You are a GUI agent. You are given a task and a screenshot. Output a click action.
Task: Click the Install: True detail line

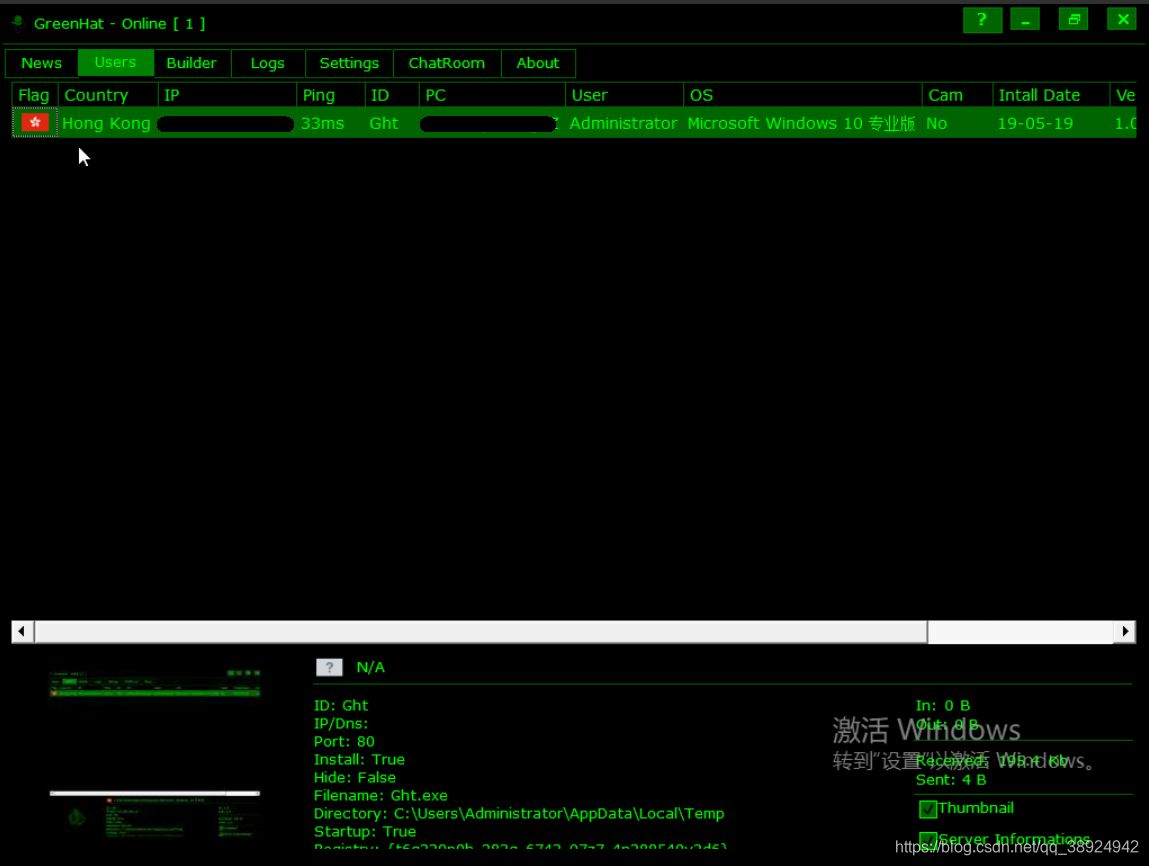tap(359, 760)
